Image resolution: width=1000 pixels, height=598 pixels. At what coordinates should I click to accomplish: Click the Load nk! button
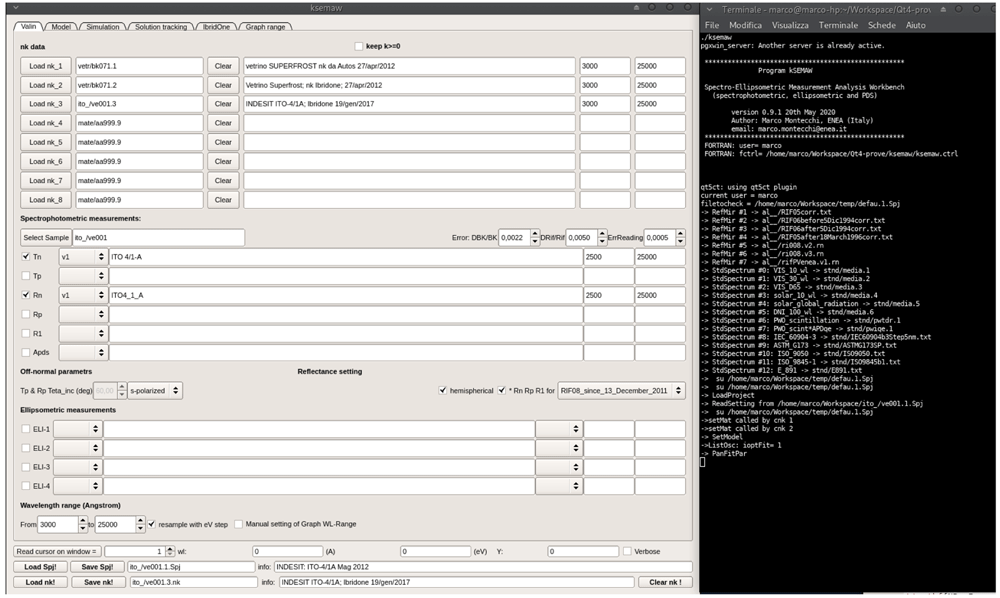(40, 582)
